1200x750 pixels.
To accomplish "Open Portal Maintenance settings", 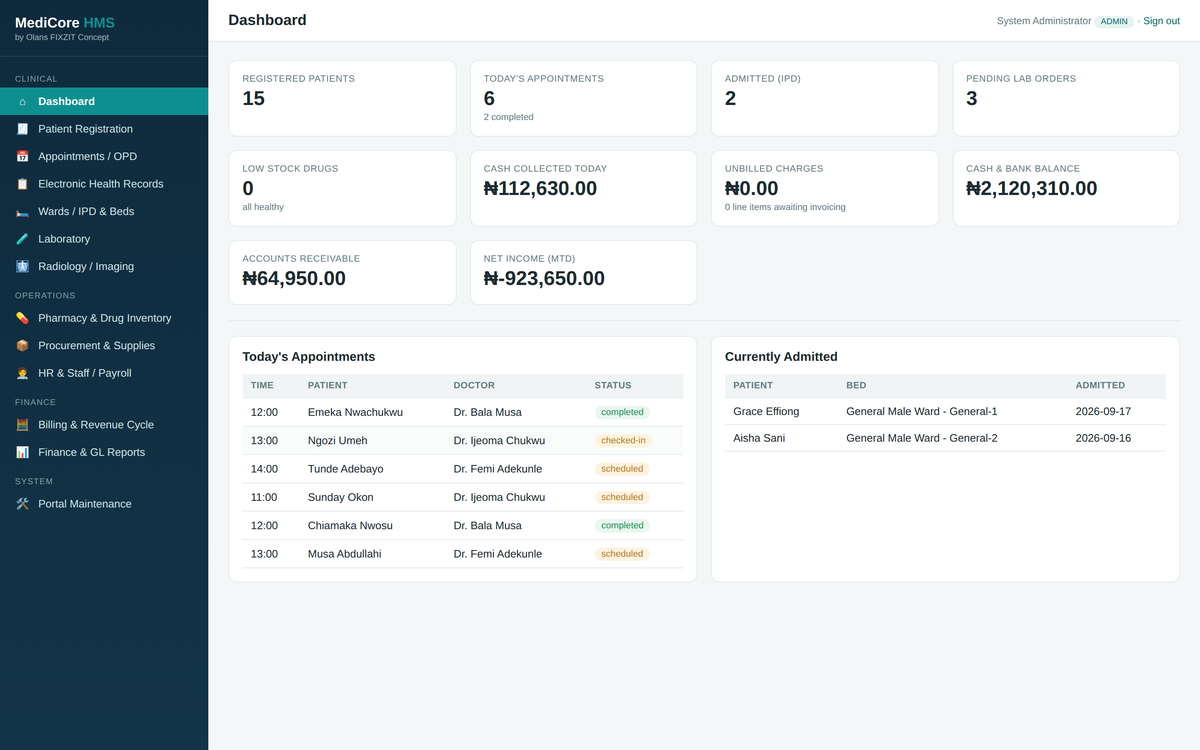I will point(104,504).
